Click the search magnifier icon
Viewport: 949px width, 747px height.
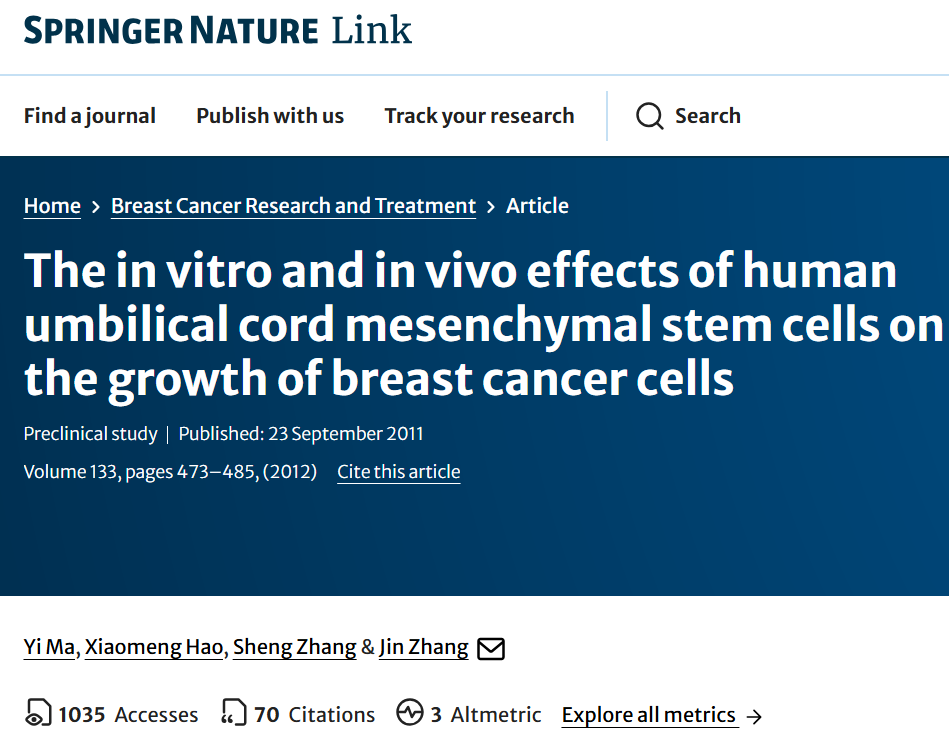pos(649,116)
